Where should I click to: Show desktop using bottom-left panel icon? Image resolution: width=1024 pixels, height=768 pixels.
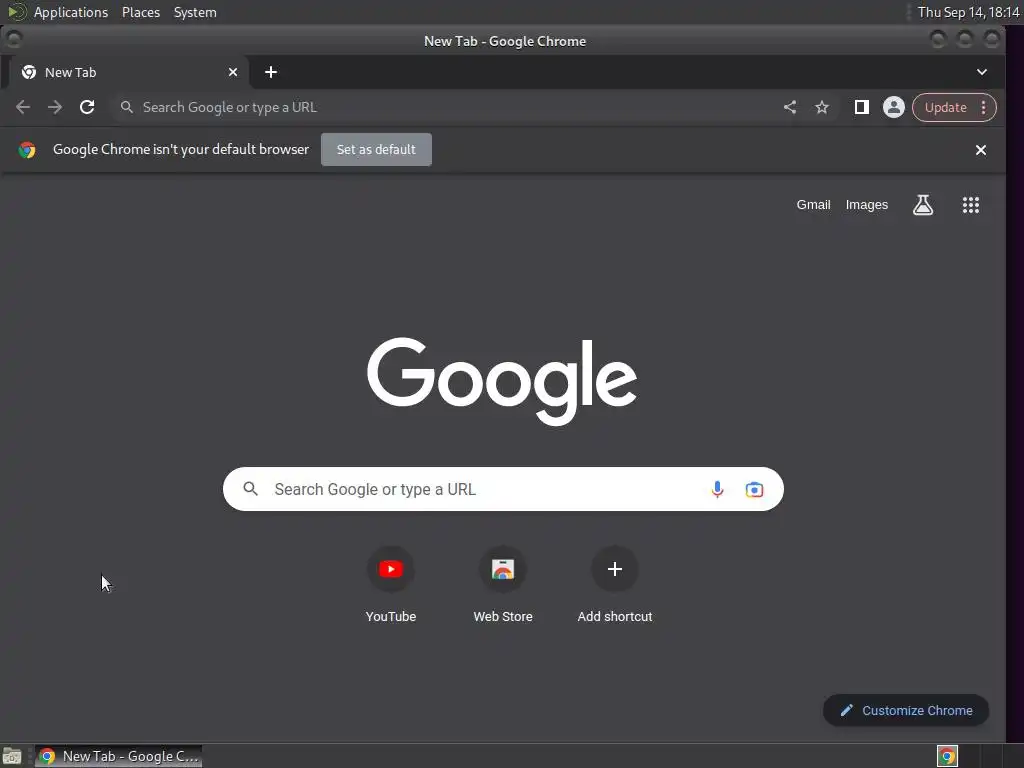point(12,756)
